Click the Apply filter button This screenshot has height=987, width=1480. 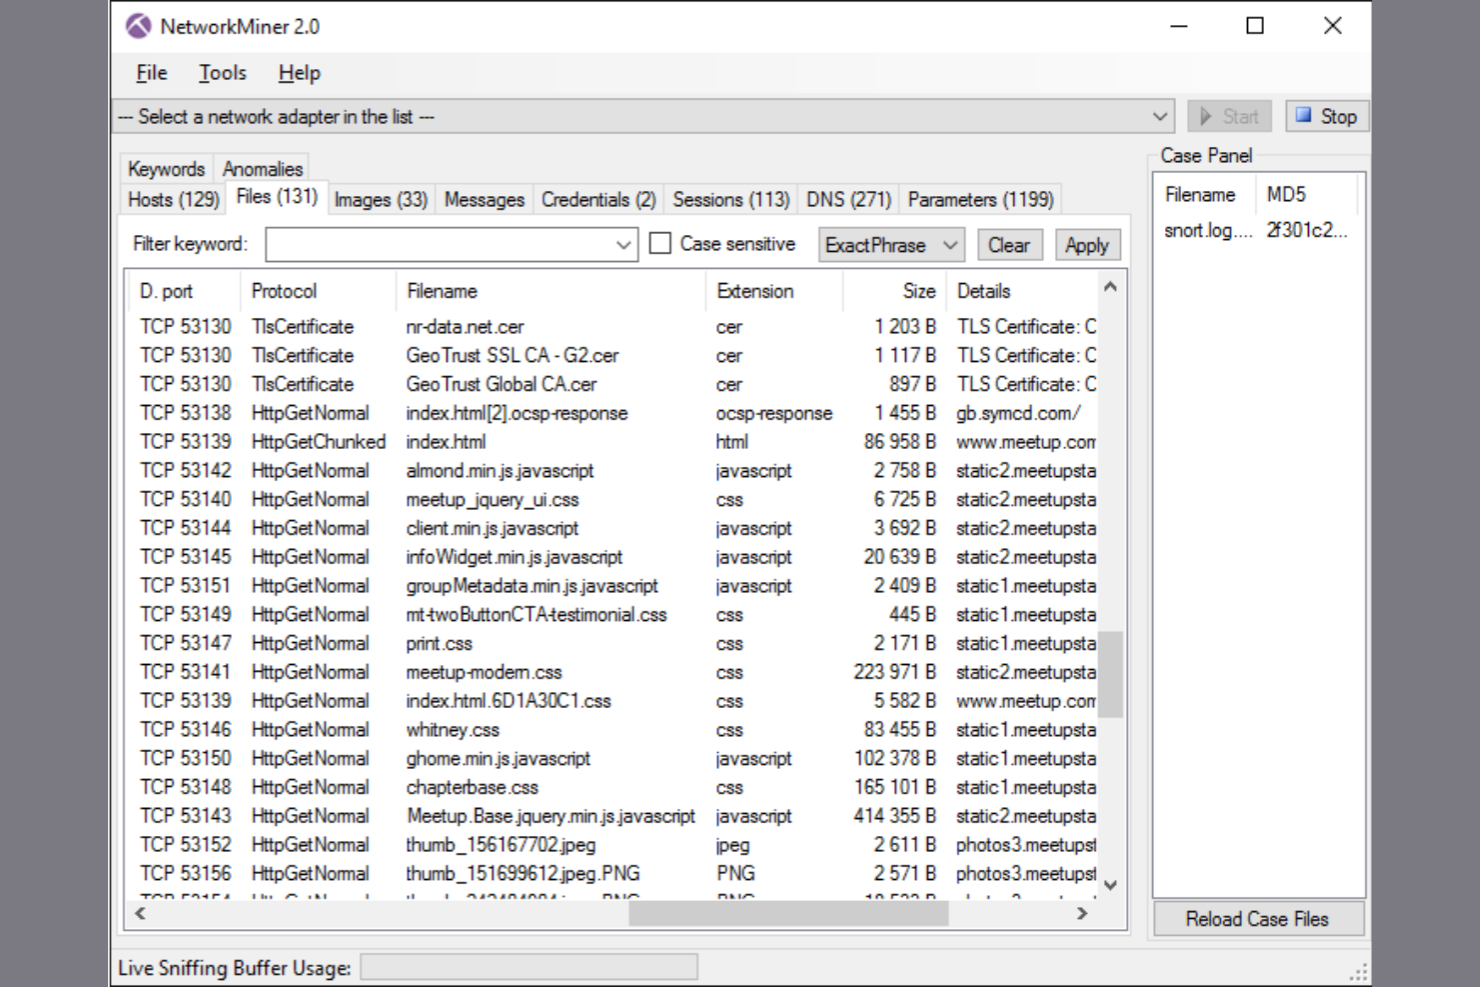point(1087,245)
